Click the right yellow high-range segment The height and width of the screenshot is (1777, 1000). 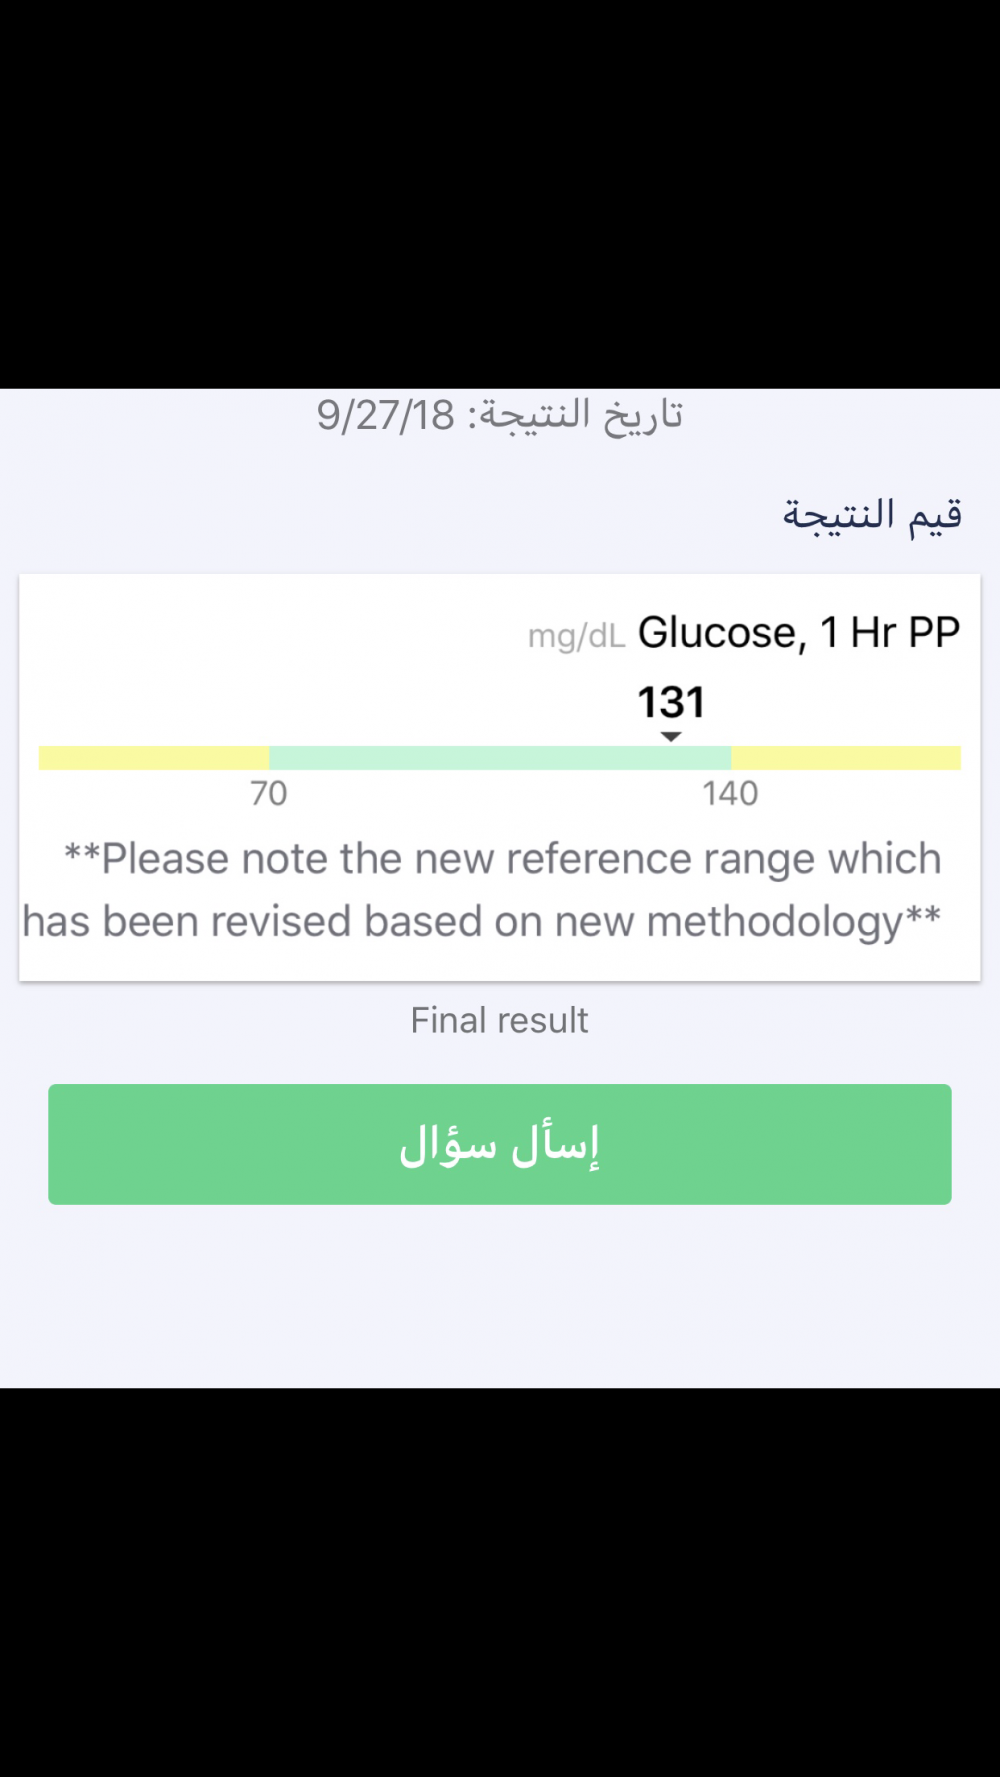(845, 758)
